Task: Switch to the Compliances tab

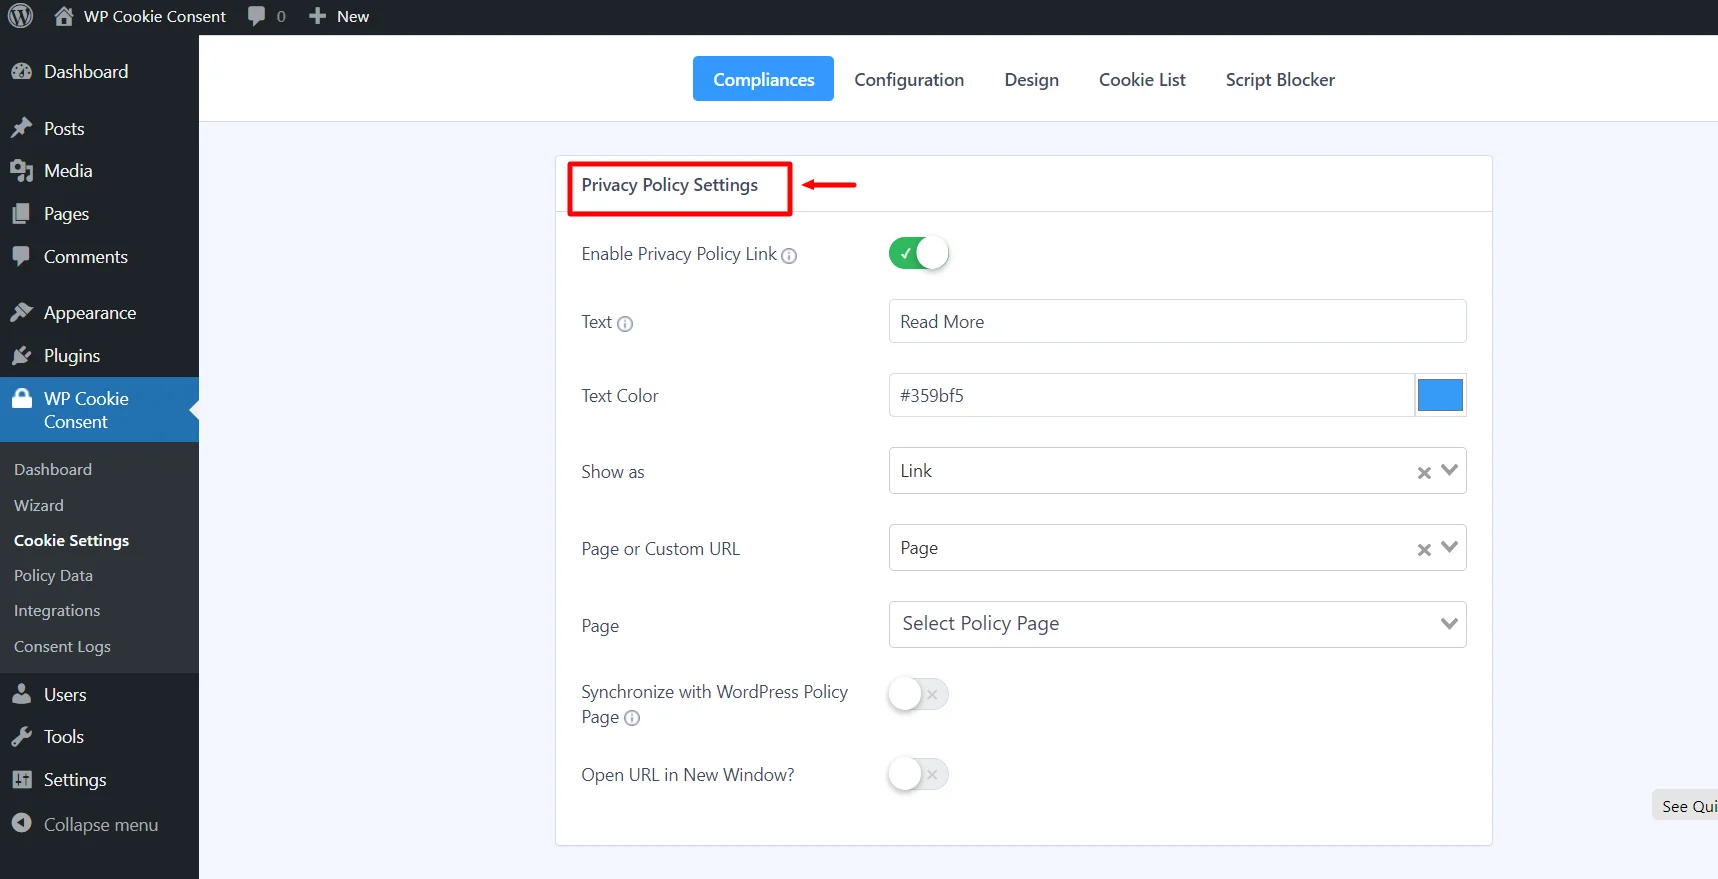Action: pos(763,79)
